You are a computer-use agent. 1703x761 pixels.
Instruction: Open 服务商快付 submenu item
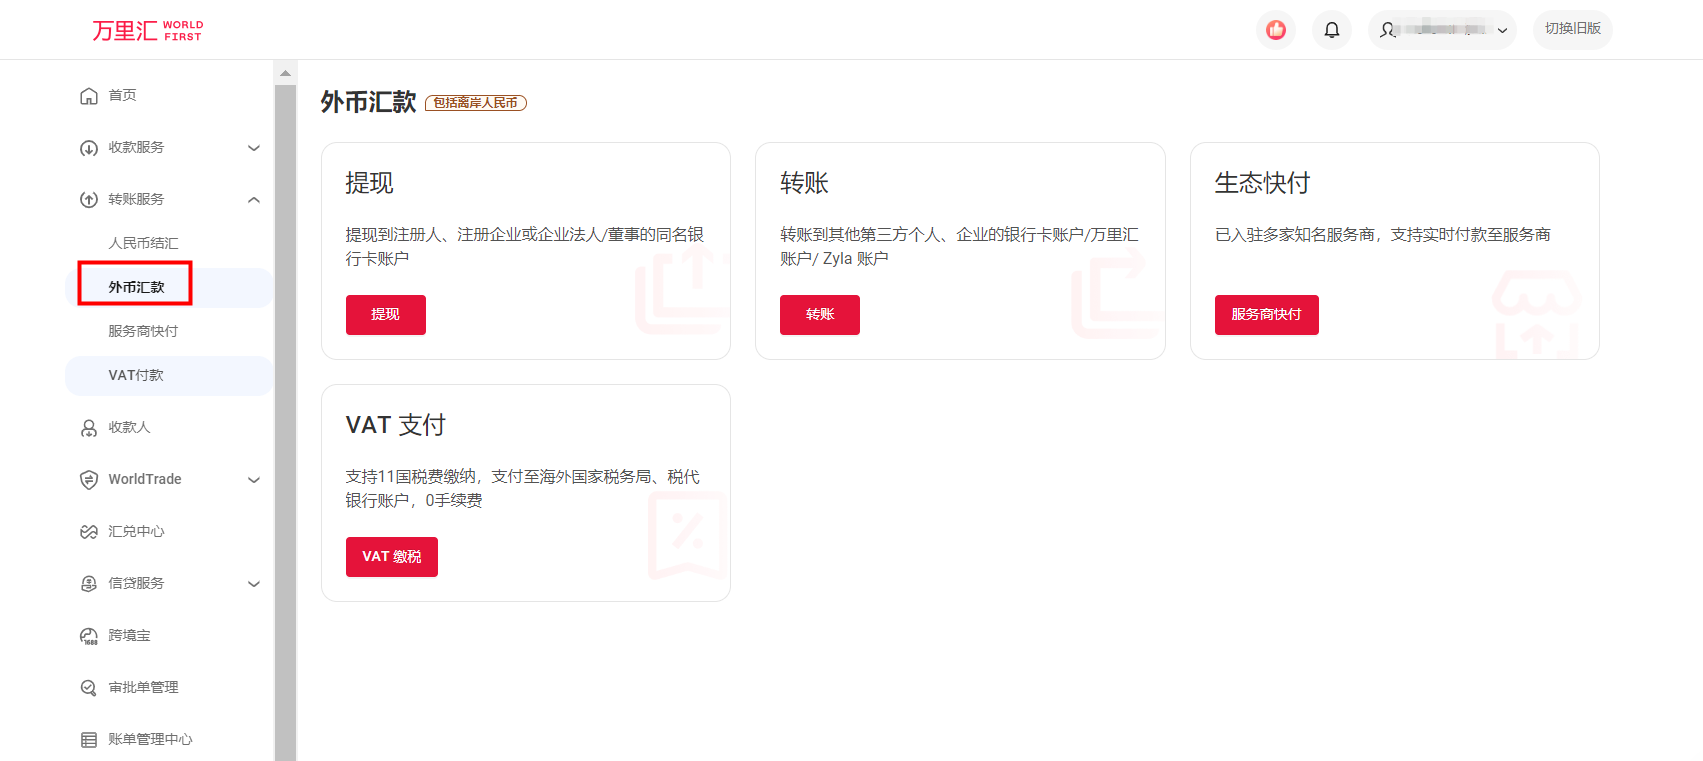[143, 331]
